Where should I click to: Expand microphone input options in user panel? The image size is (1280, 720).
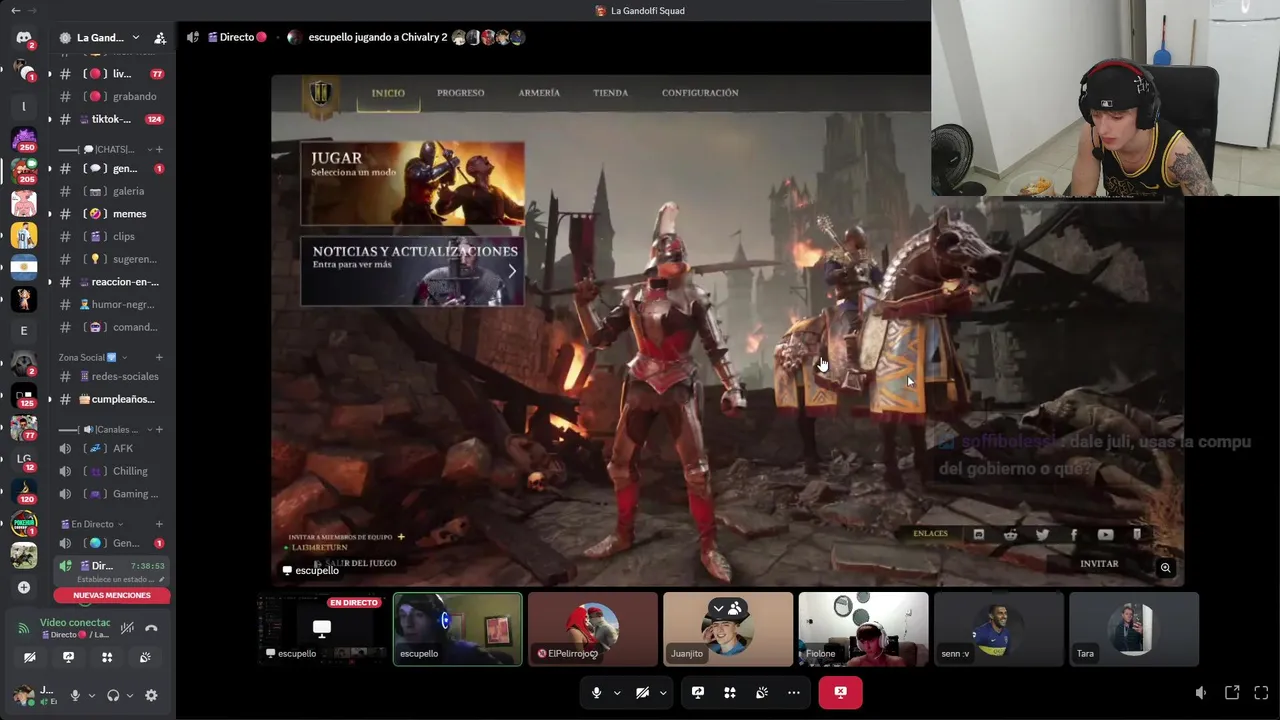click(x=91, y=695)
